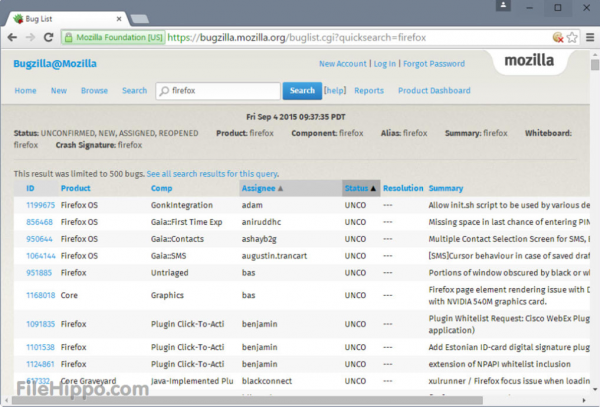Click the Log In link

coord(384,64)
